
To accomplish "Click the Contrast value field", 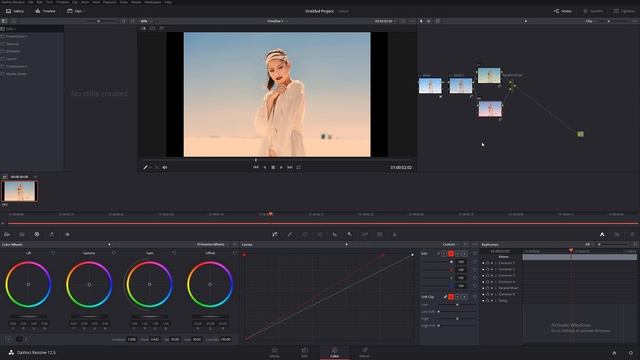I will (131, 339).
